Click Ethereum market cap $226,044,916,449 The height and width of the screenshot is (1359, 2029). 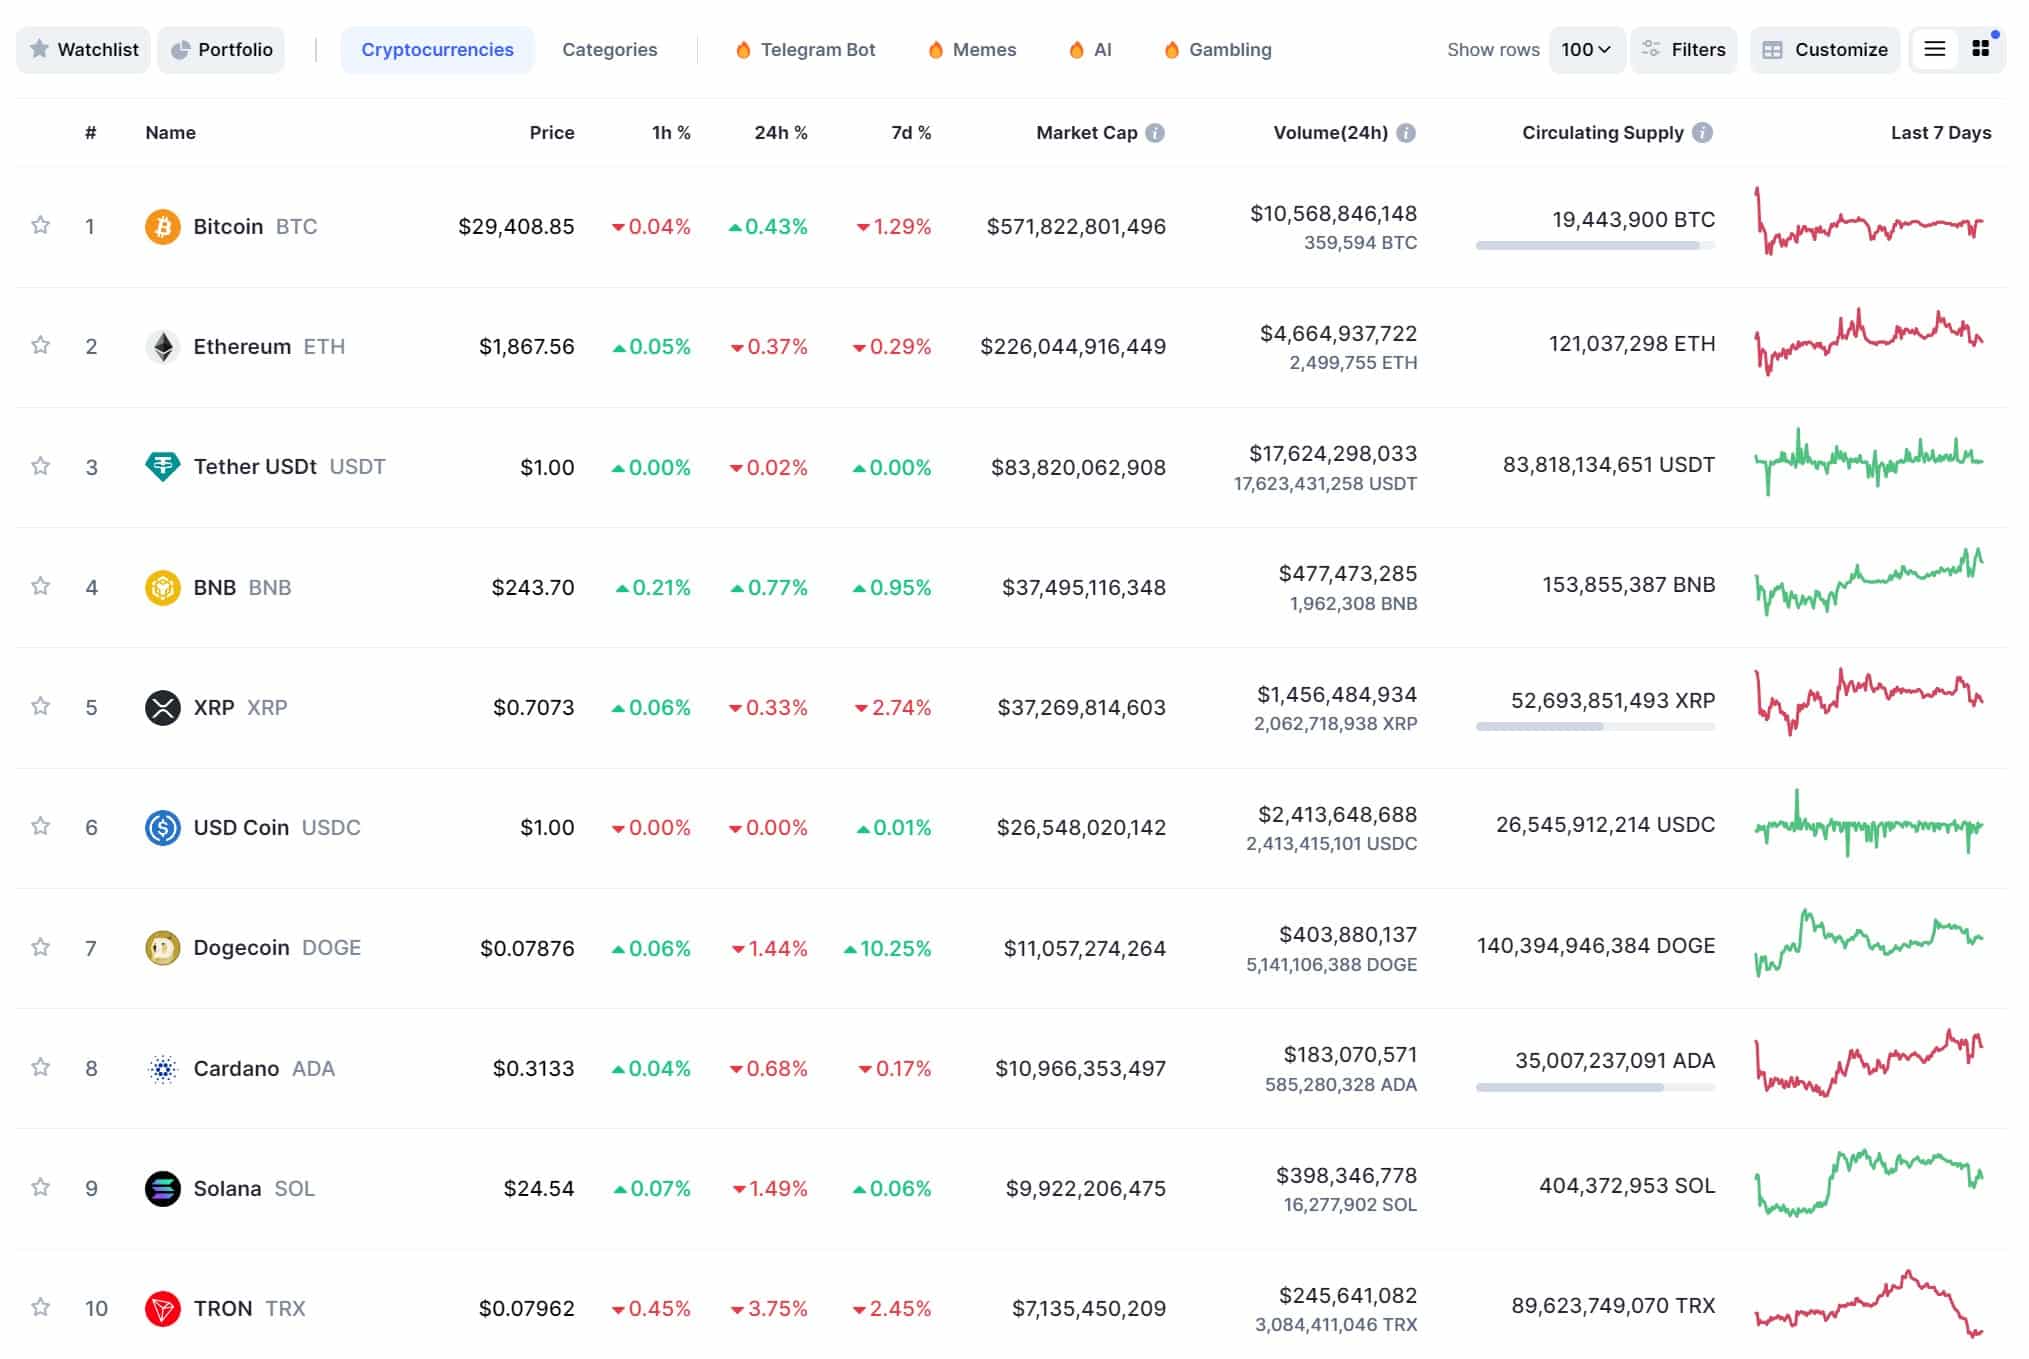pos(1073,347)
